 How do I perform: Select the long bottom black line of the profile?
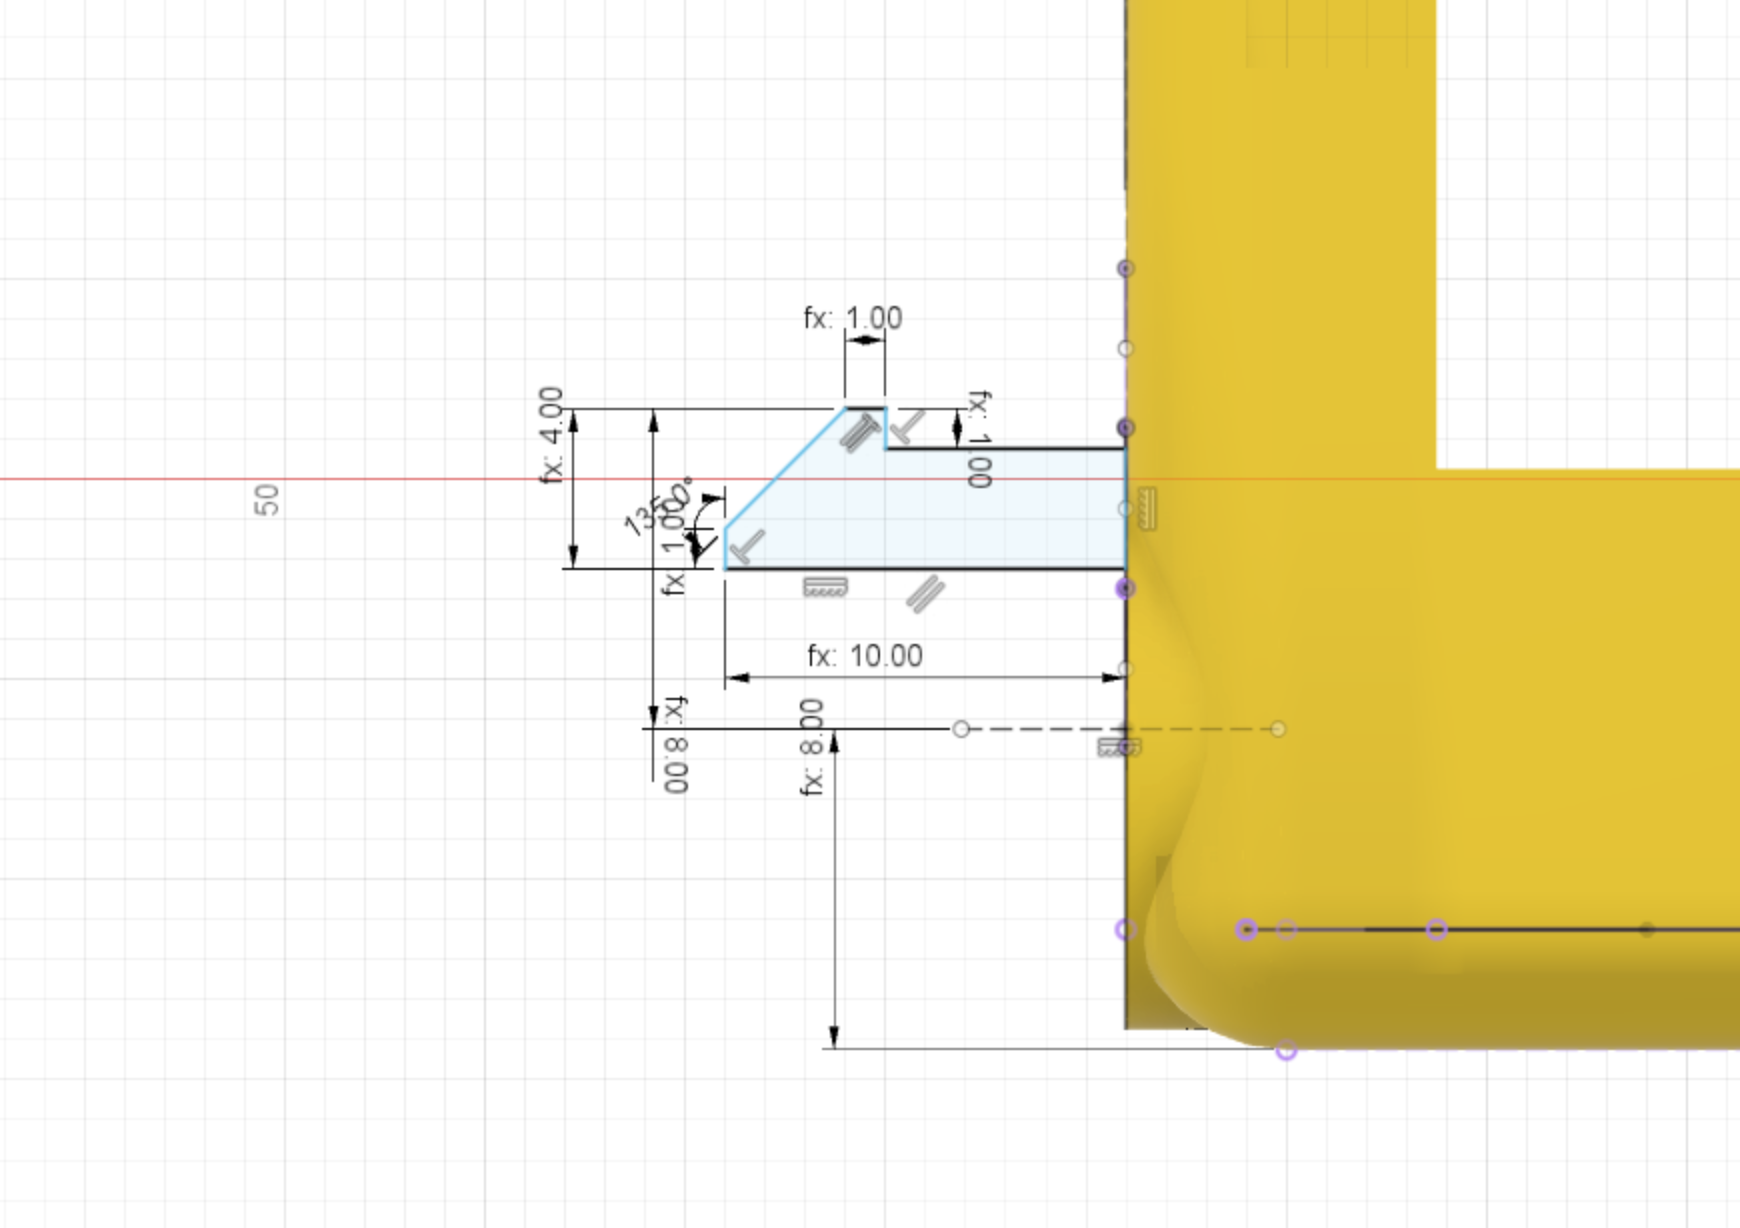click(x=925, y=568)
